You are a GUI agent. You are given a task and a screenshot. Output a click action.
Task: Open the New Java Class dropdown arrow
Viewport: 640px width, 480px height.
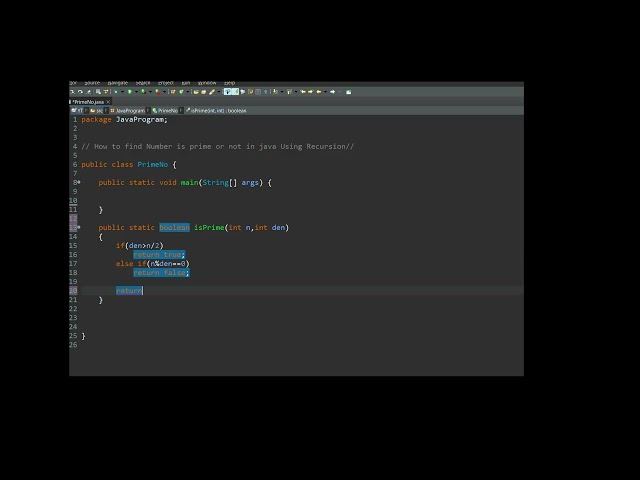pos(188,92)
